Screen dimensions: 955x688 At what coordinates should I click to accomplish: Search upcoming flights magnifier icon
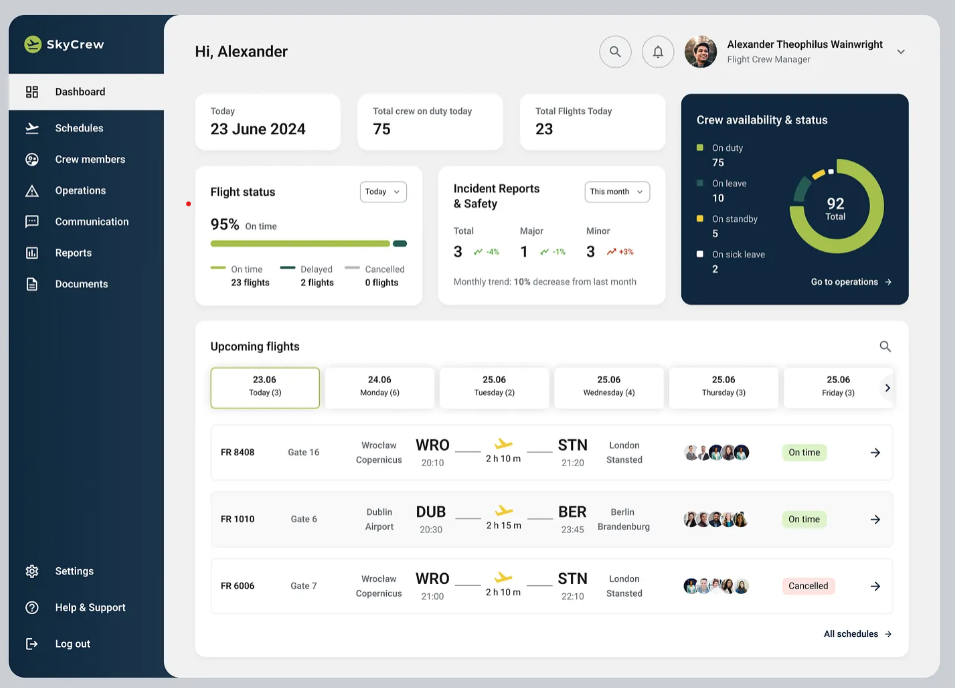pyautogui.click(x=885, y=346)
